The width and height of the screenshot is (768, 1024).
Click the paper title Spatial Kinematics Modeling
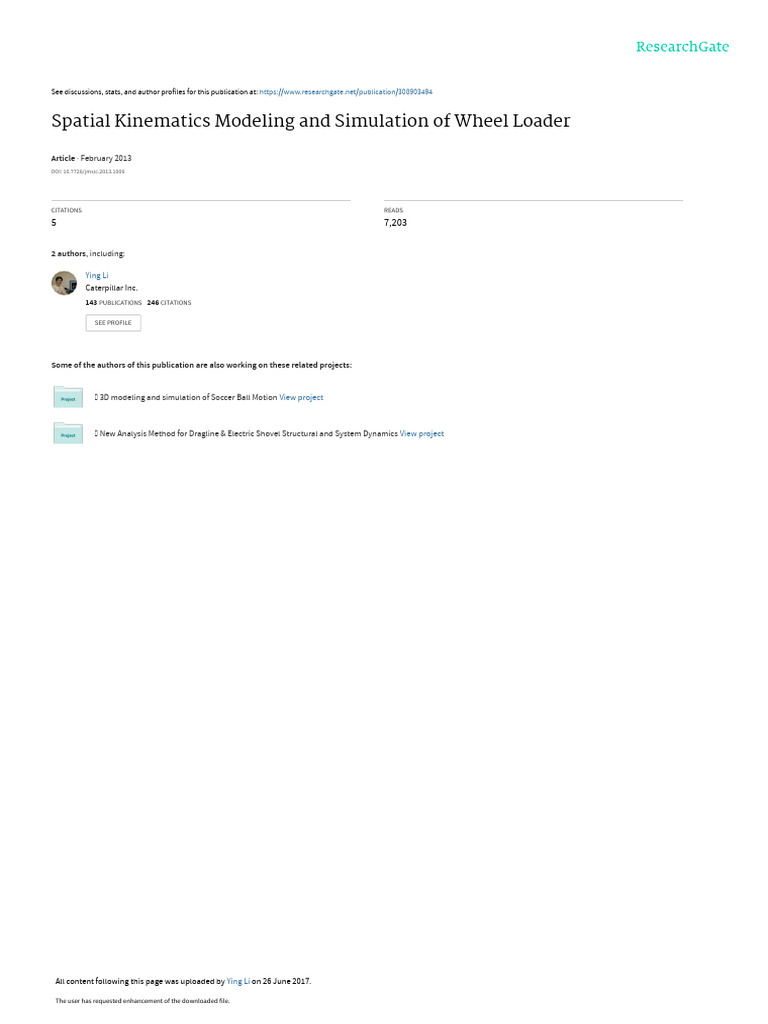click(x=311, y=121)
